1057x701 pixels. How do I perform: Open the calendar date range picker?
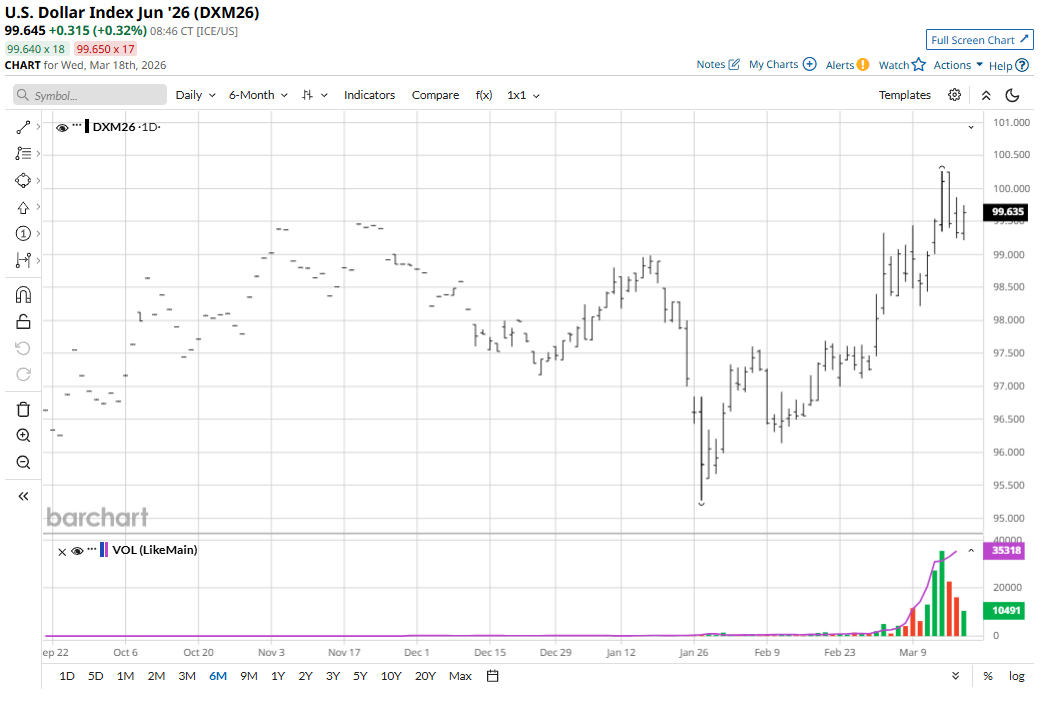(493, 676)
